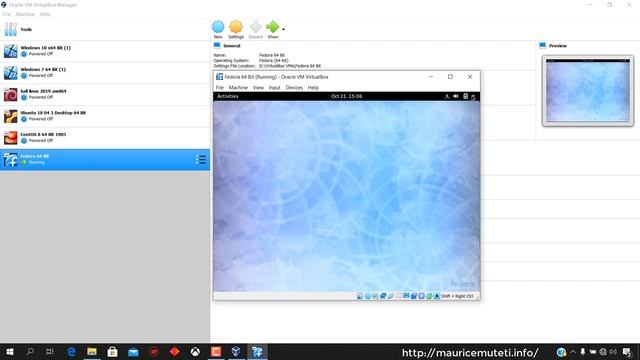
Task: Open the Windows Start menu
Action: [10, 352]
